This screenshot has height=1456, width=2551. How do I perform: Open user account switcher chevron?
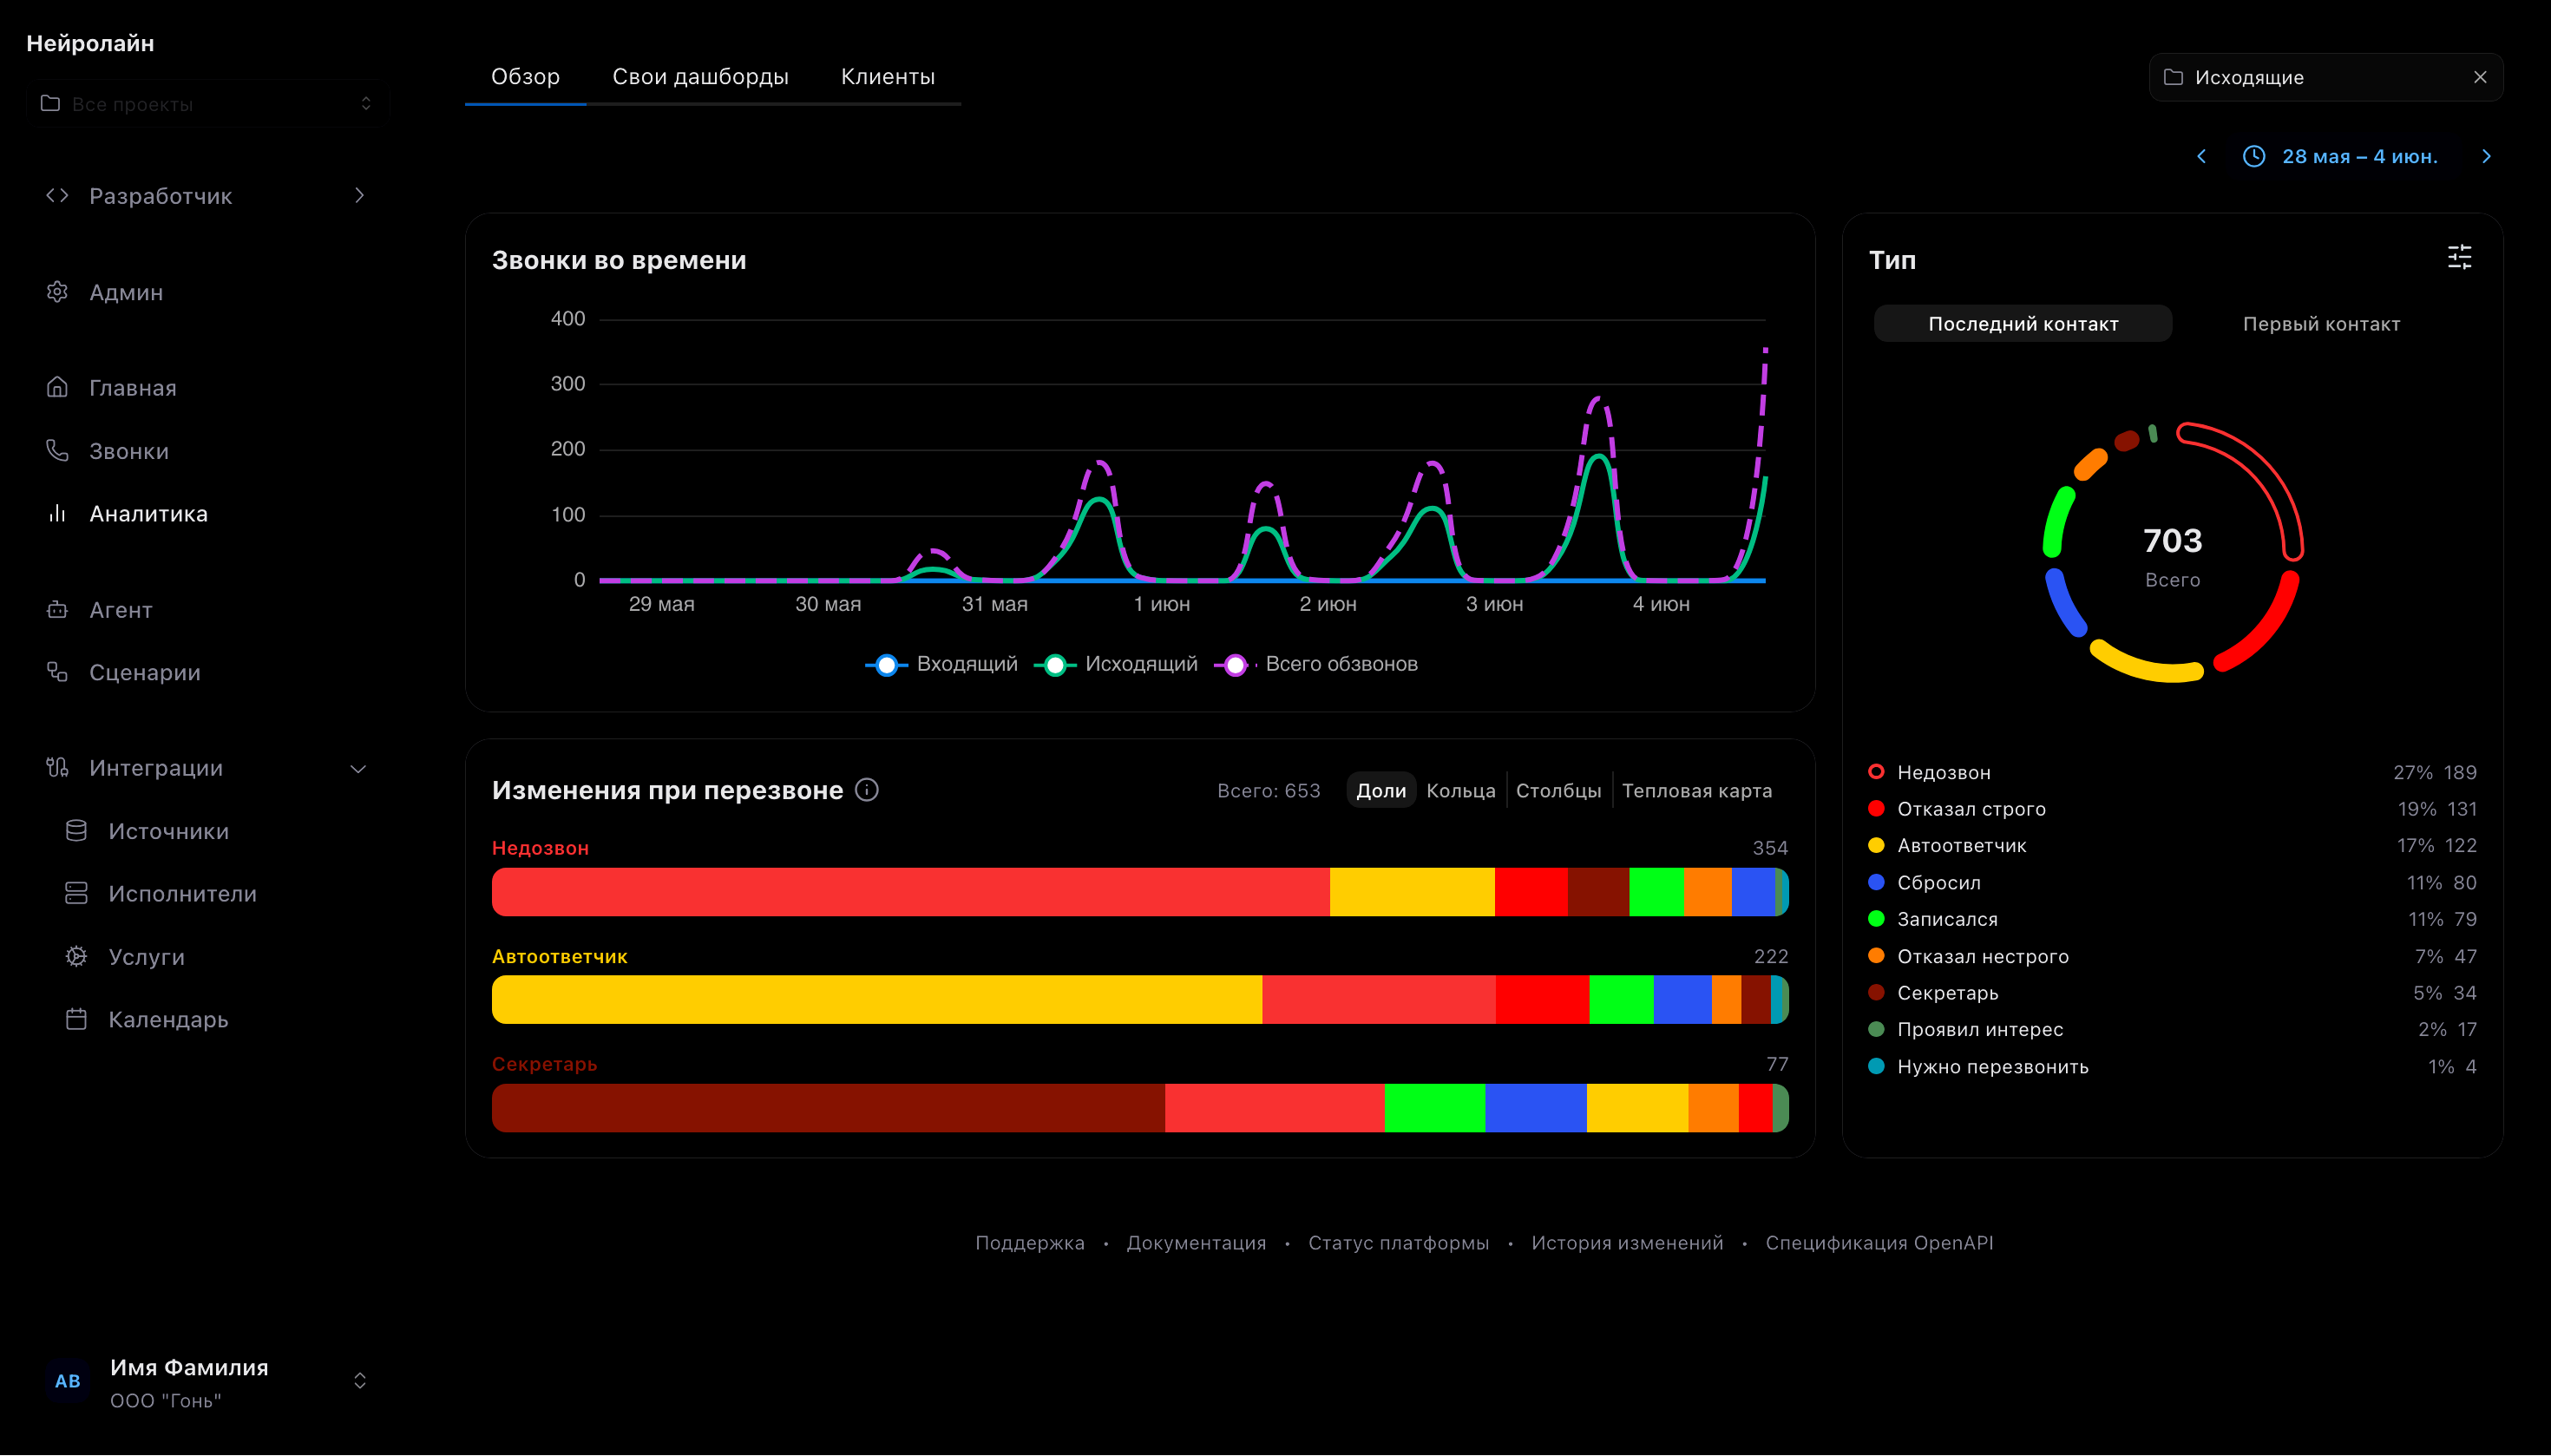pos(360,1381)
